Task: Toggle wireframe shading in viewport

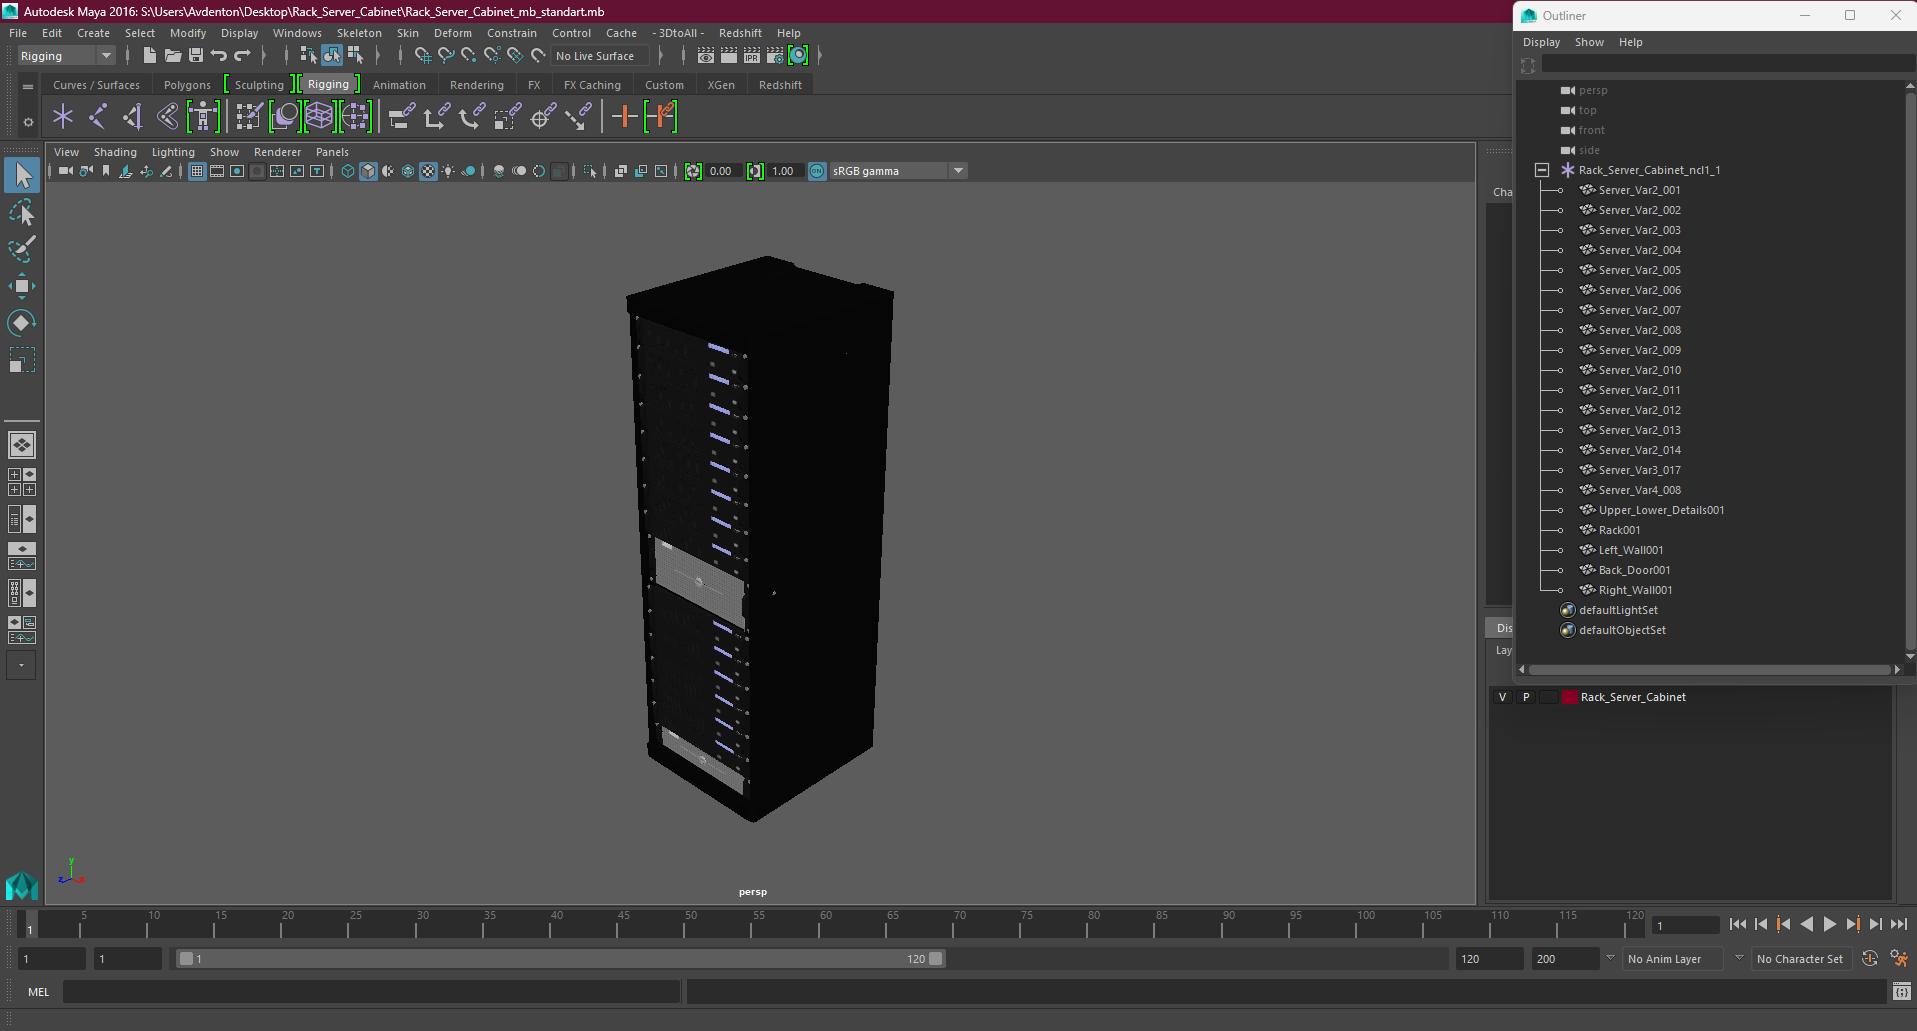Action: pos(348,171)
